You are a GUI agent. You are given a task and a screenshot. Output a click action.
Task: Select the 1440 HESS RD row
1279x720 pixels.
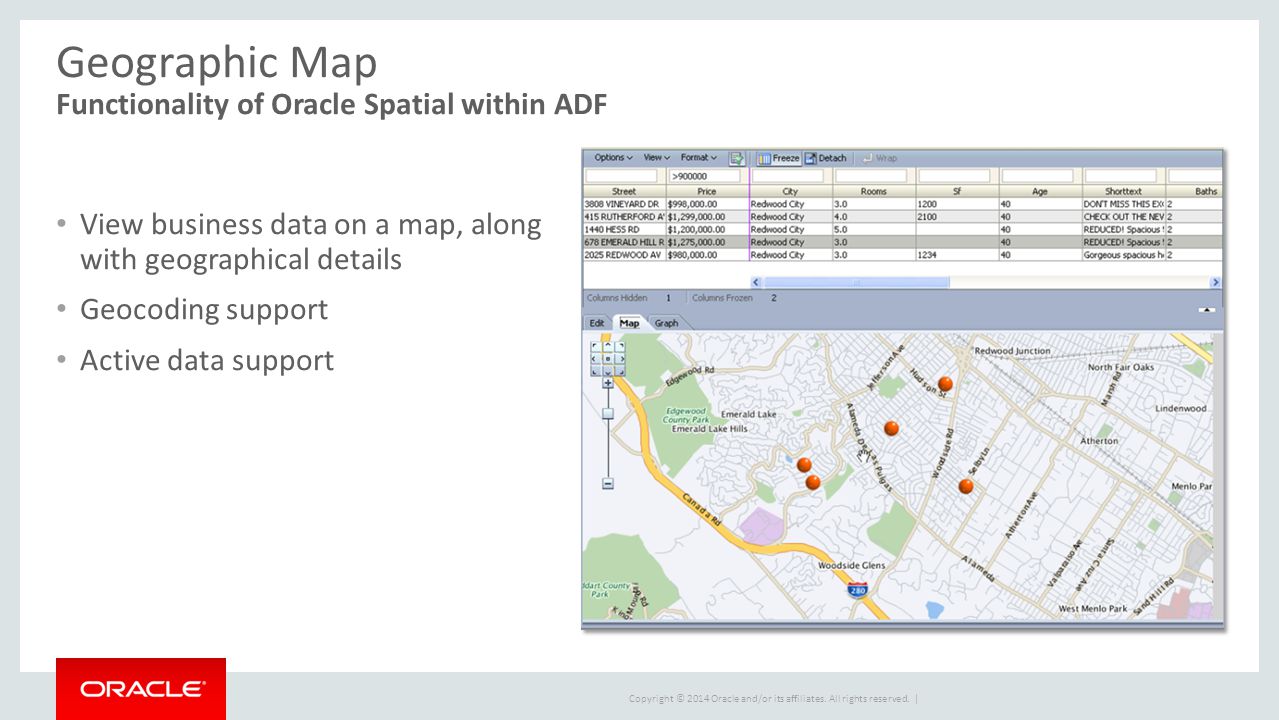(x=902, y=229)
